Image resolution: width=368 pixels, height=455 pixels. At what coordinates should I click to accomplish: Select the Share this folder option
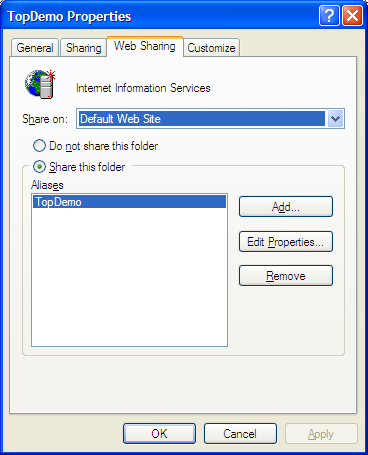[x=39, y=166]
